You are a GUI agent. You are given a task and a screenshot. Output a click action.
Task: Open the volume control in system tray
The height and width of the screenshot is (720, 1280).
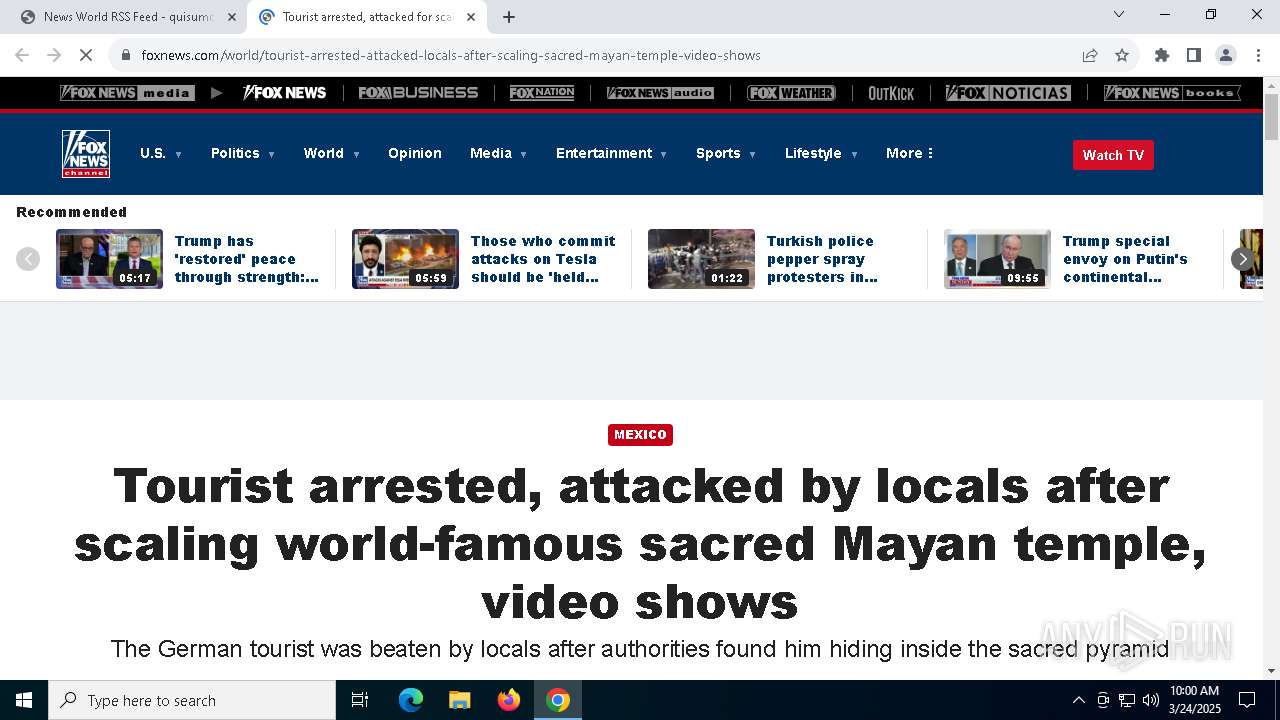coord(1151,700)
